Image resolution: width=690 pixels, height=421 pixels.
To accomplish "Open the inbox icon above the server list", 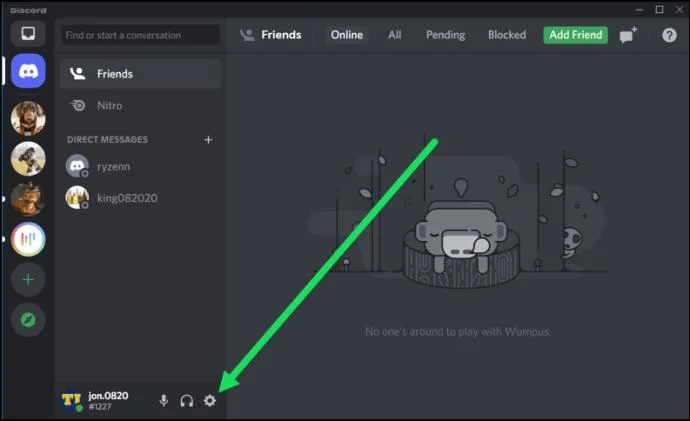I will pos(28,34).
